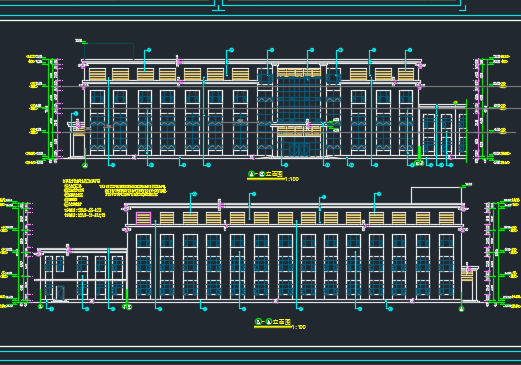Click the first green axis circle in upper title
This screenshot has width=521, height=365.
click(x=251, y=174)
